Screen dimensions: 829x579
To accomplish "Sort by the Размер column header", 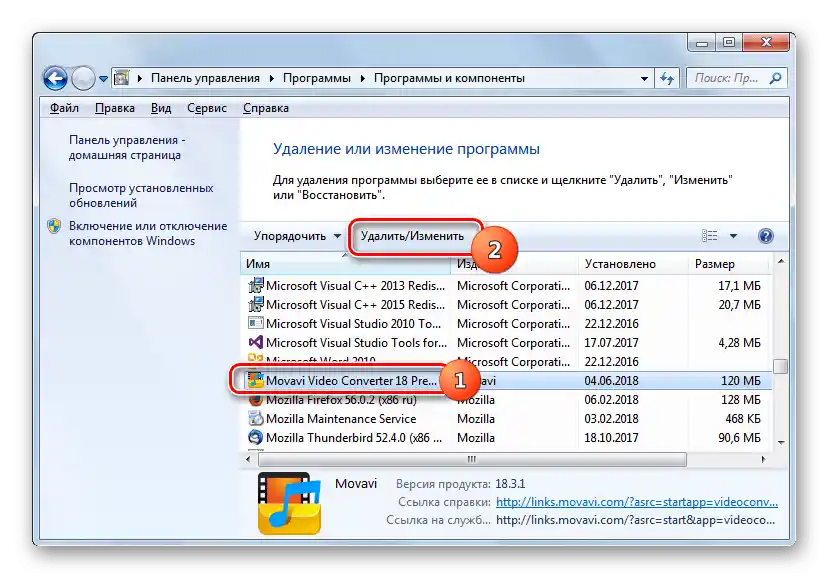I will tap(729, 264).
